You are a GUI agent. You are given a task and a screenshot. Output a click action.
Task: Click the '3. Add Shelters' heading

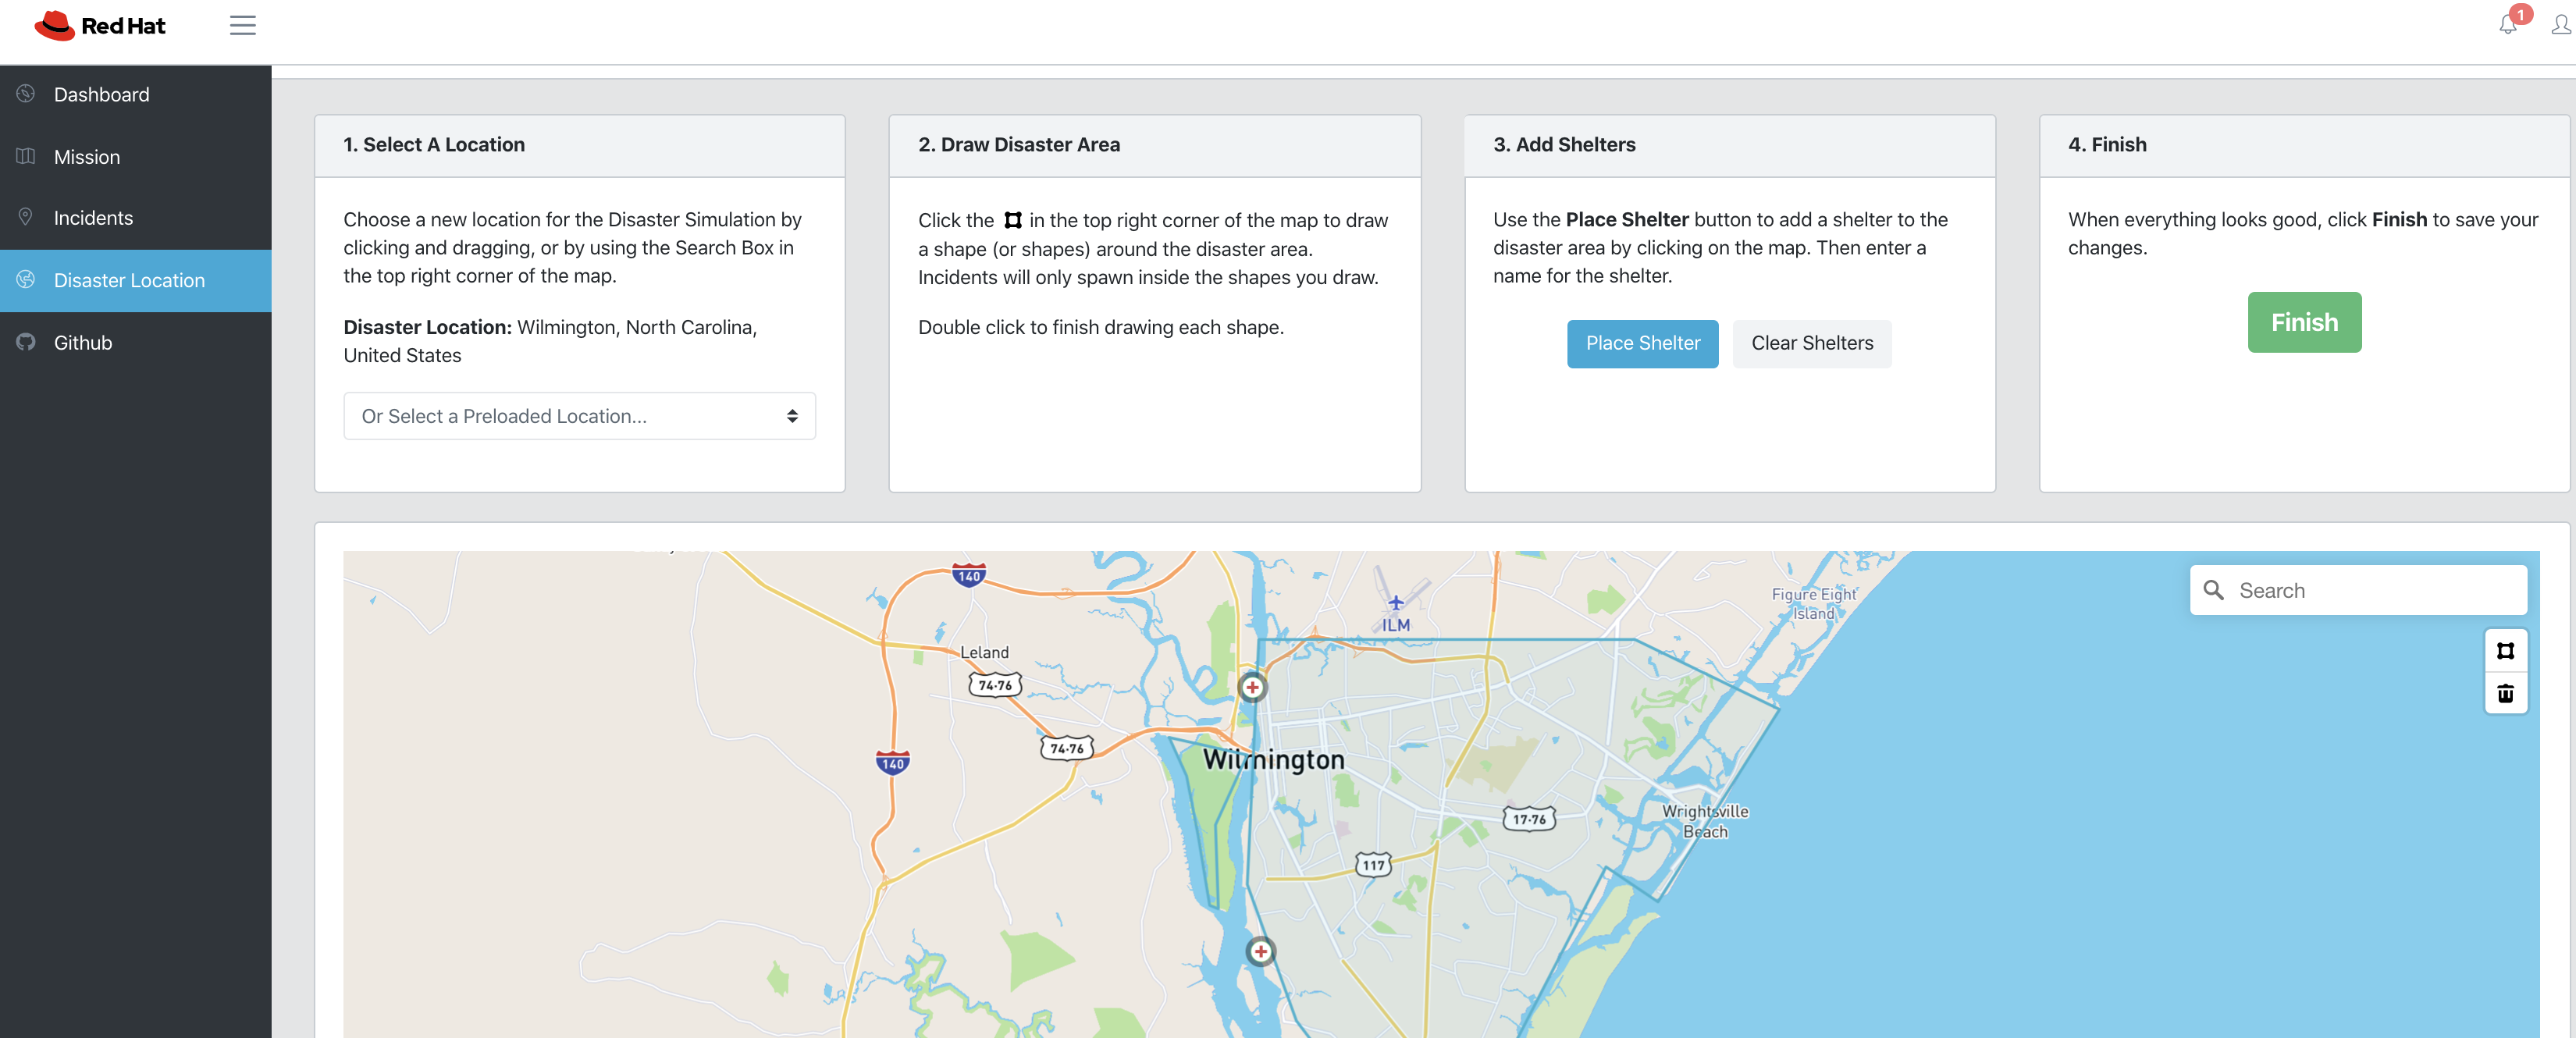[1564, 145]
